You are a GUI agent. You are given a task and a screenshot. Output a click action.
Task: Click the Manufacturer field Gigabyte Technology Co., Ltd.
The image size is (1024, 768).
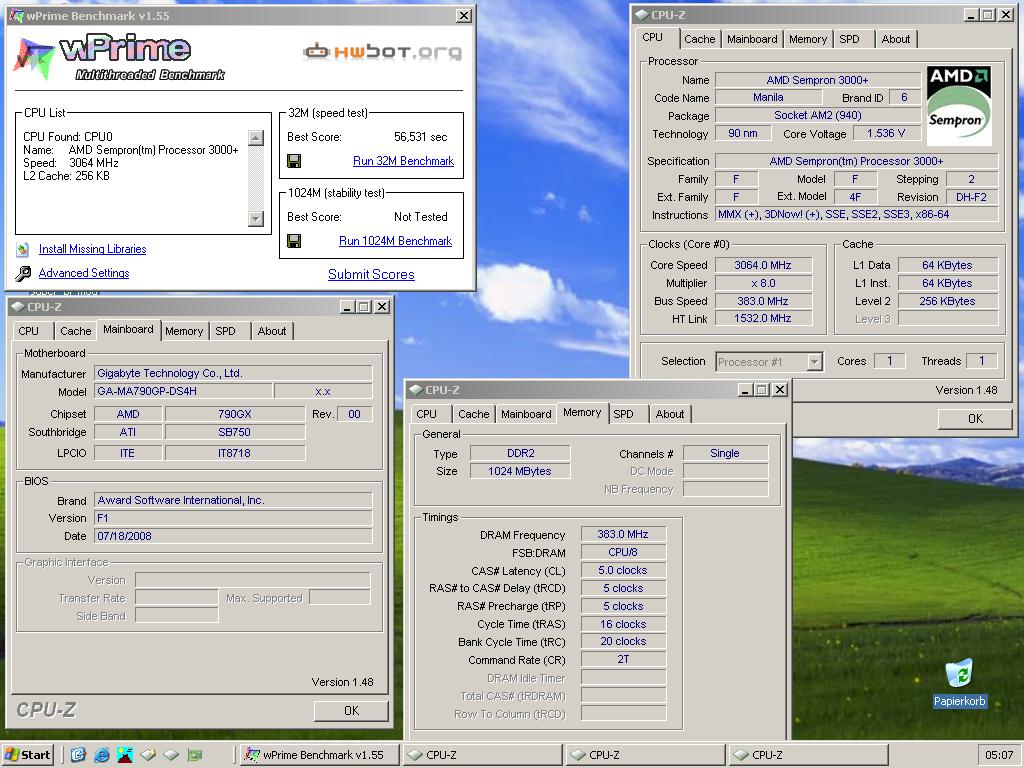pos(233,374)
